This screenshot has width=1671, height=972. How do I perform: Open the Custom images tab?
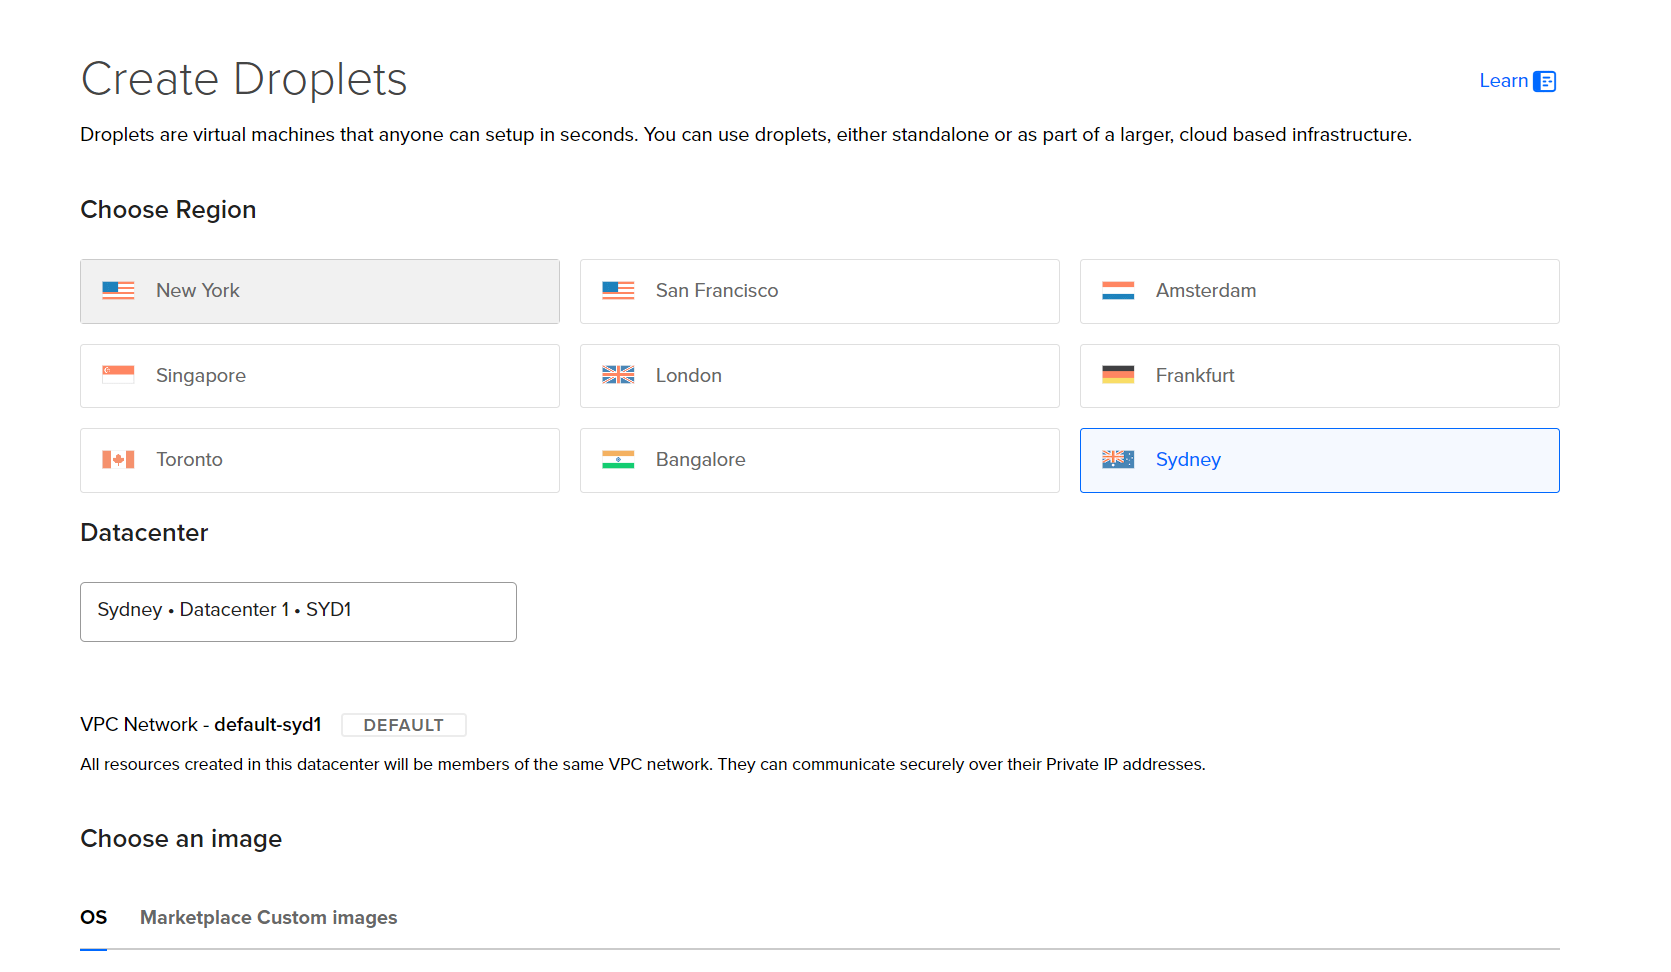(328, 917)
